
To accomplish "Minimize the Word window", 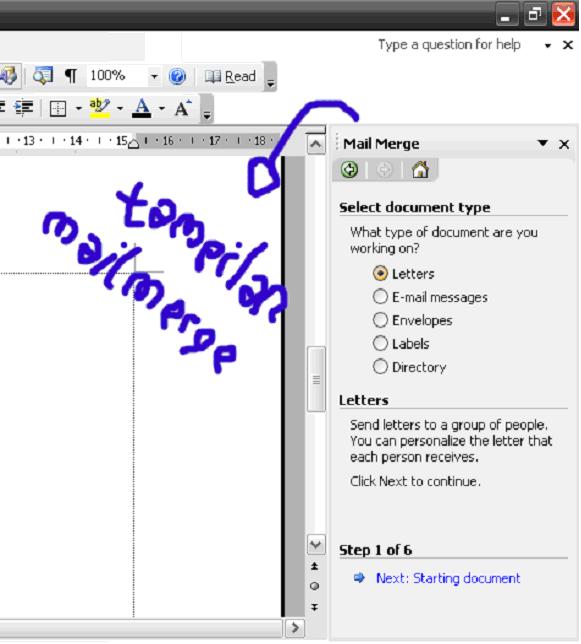I will 507,15.
